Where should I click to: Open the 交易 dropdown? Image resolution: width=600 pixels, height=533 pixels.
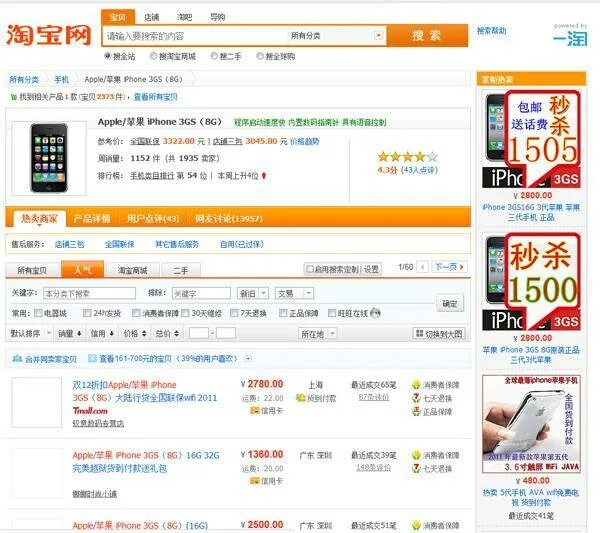tap(294, 293)
